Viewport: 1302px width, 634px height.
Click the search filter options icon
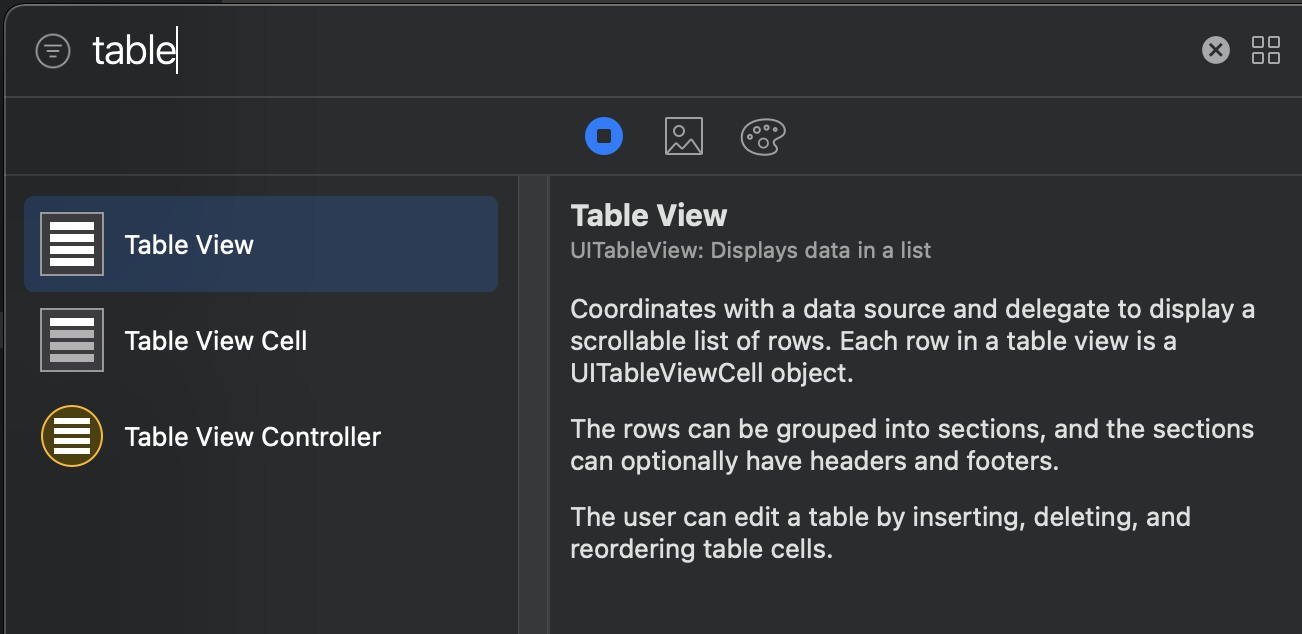point(53,51)
